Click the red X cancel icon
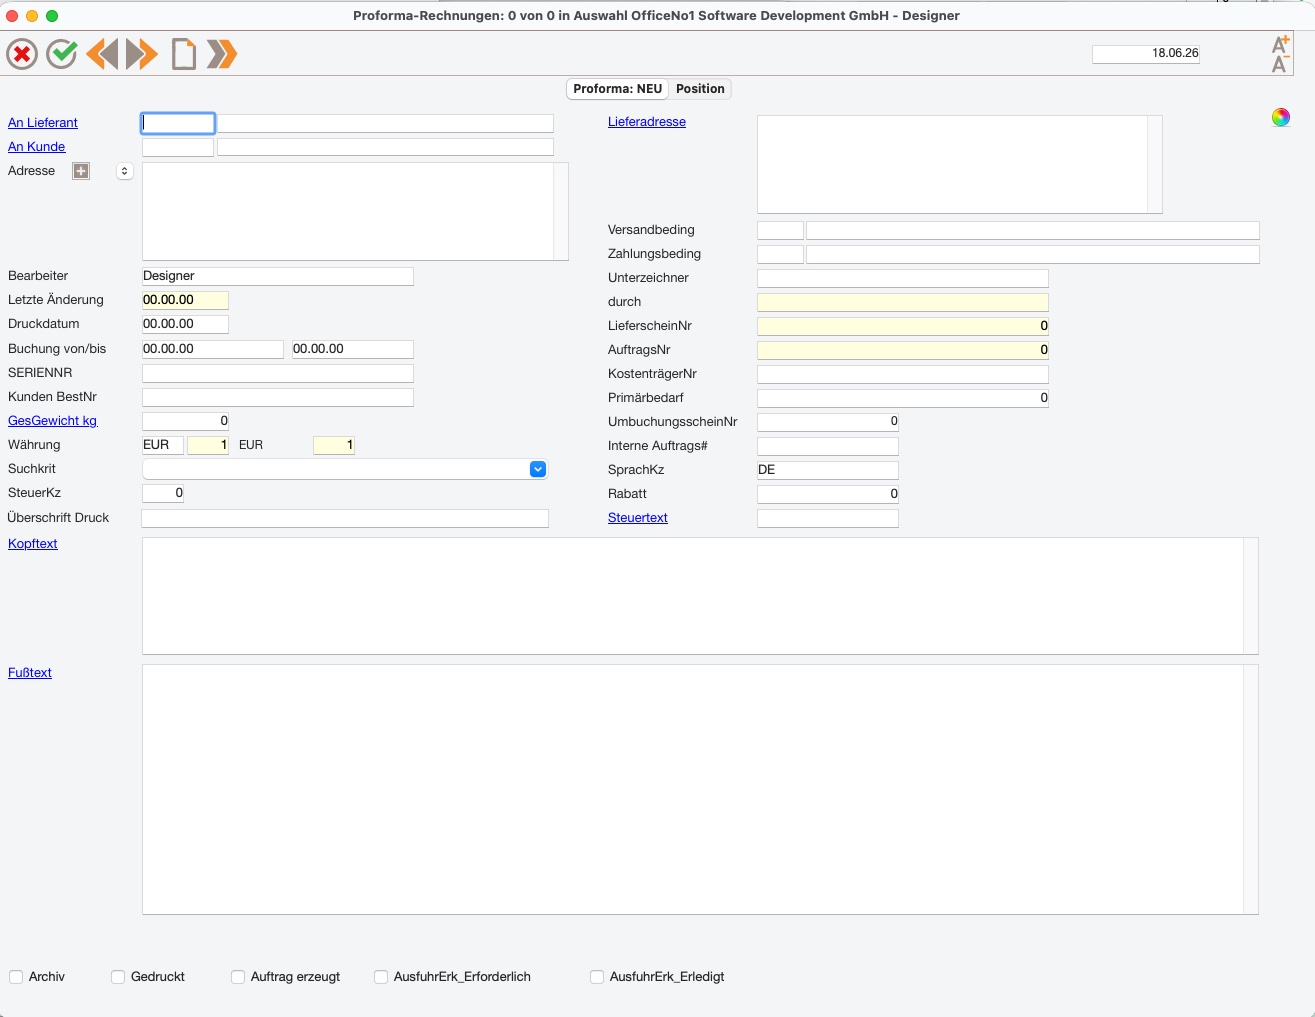The image size is (1315, 1017). pyautogui.click(x=22, y=54)
